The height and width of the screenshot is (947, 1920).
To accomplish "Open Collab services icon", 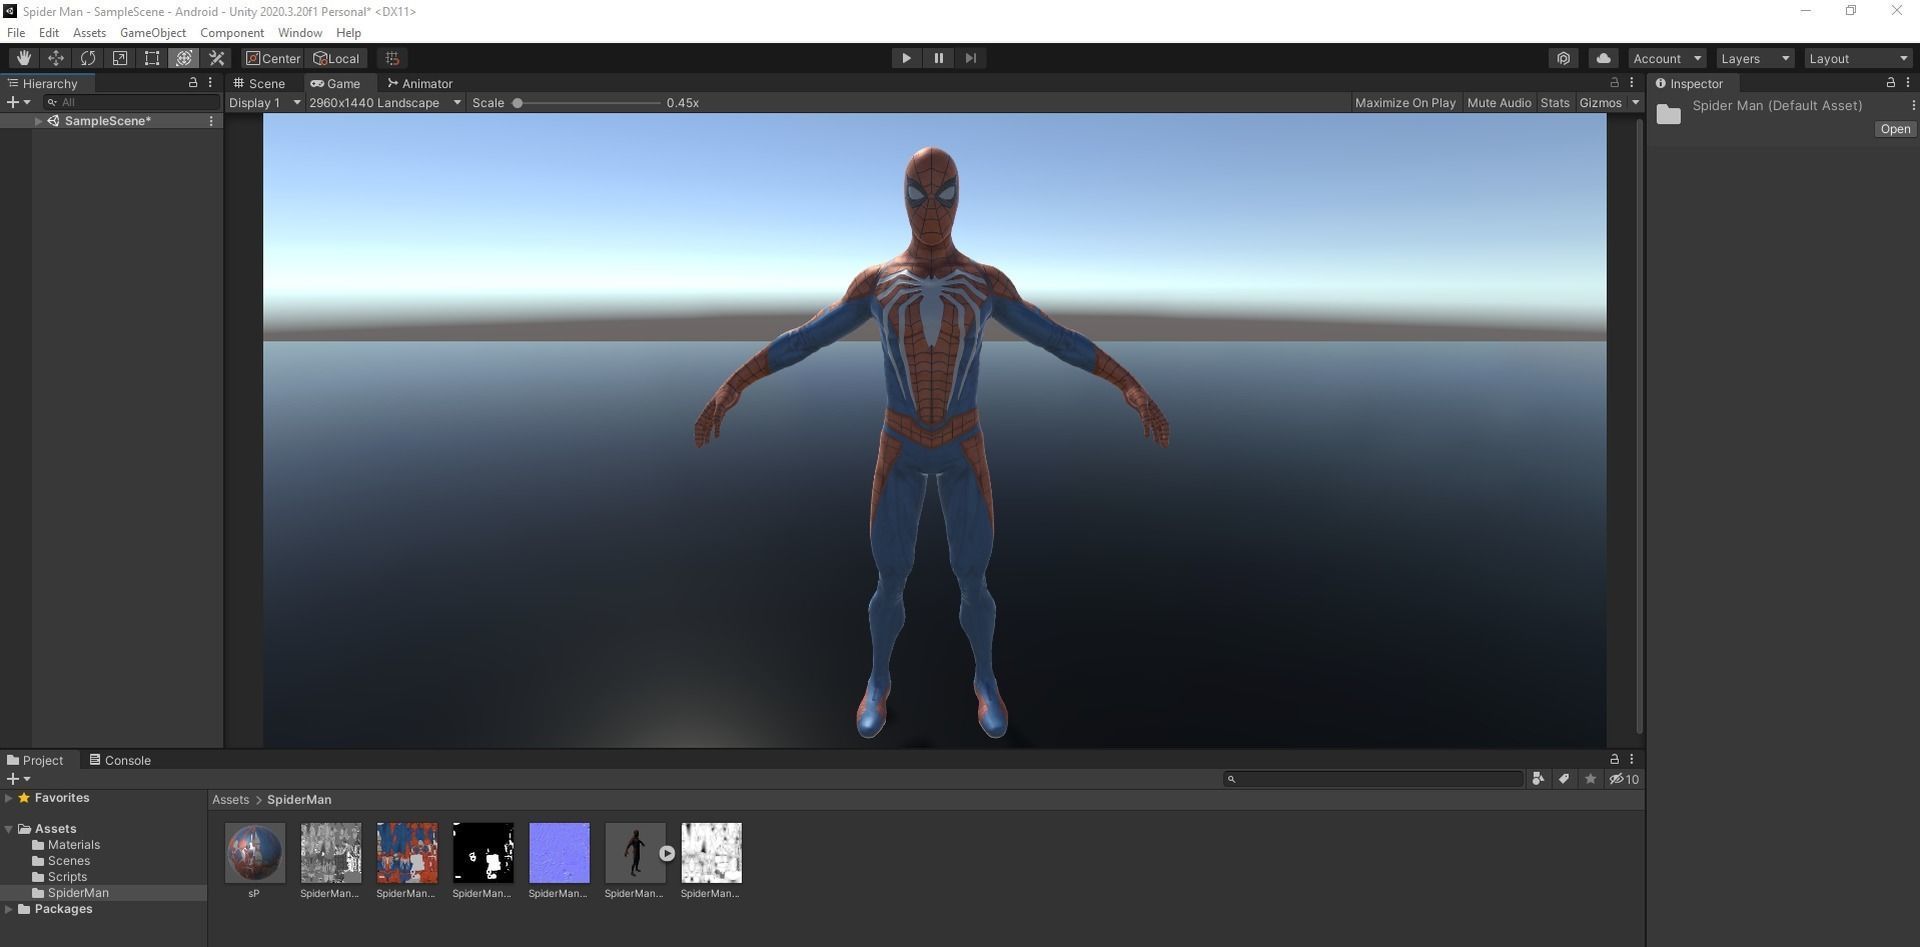I will click(1564, 58).
